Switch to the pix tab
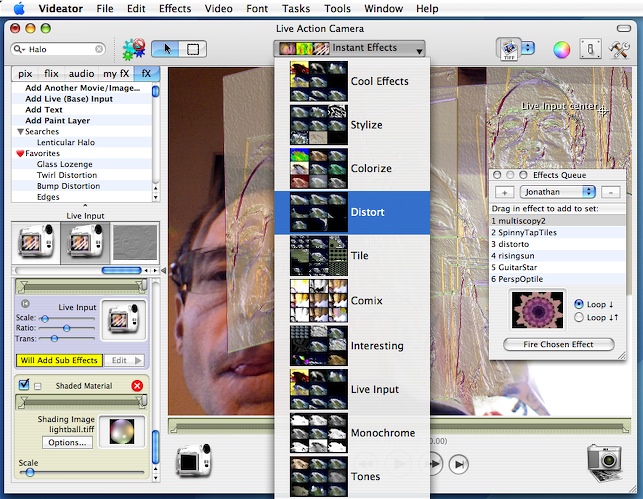 click(x=25, y=73)
